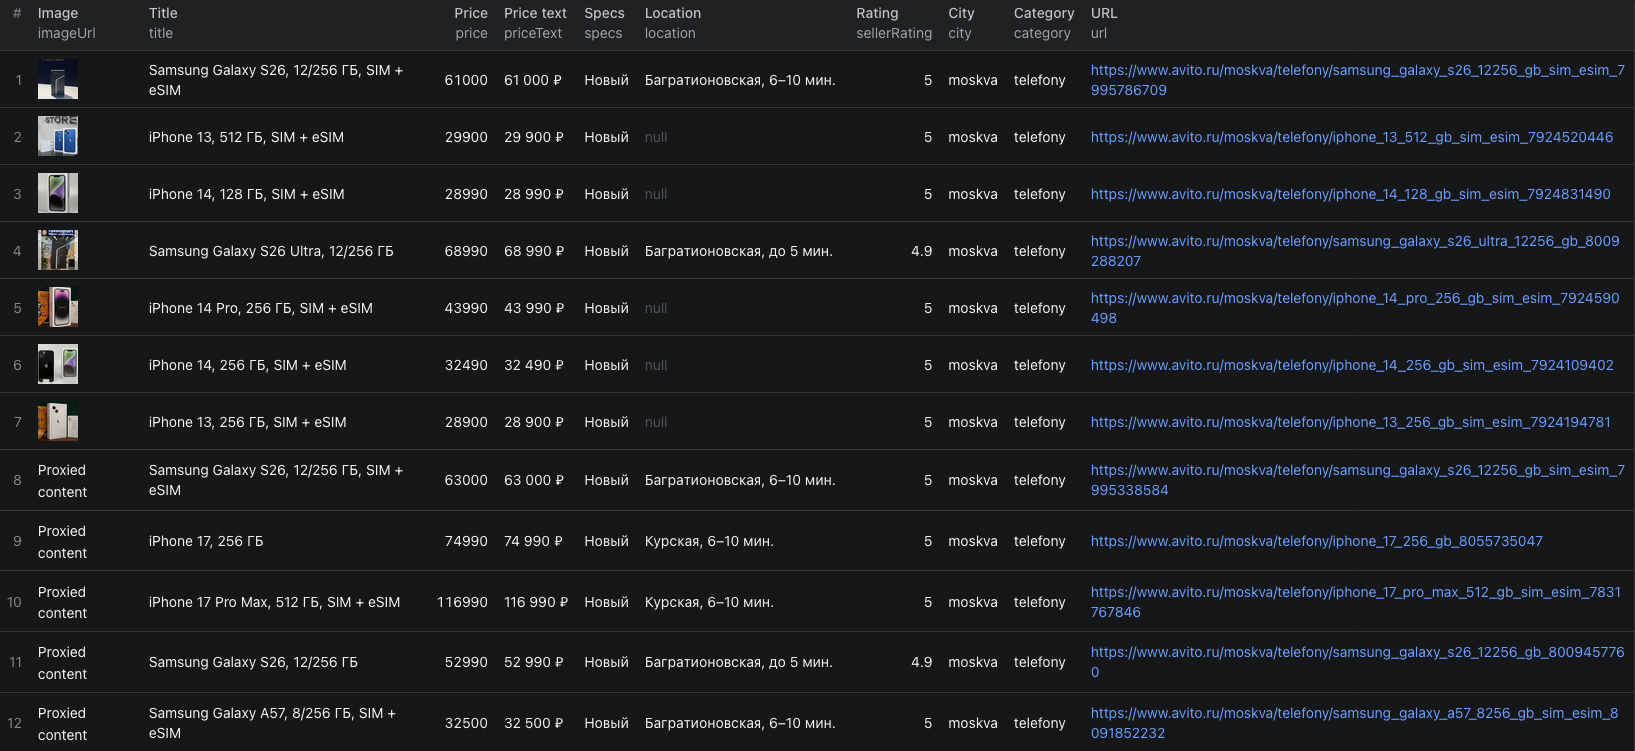Select price cell 116990
Image resolution: width=1635 pixels, height=751 pixels.
[x=462, y=602]
